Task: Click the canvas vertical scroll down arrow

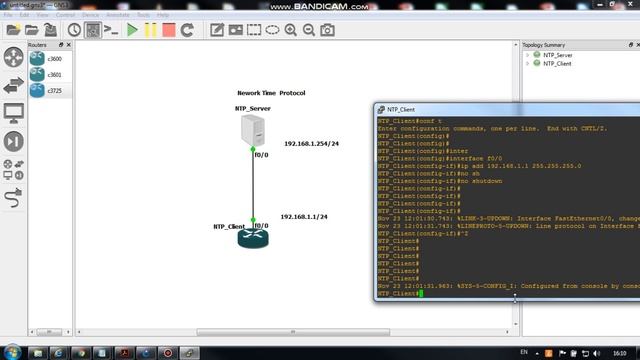Action: pyautogui.click(x=516, y=324)
